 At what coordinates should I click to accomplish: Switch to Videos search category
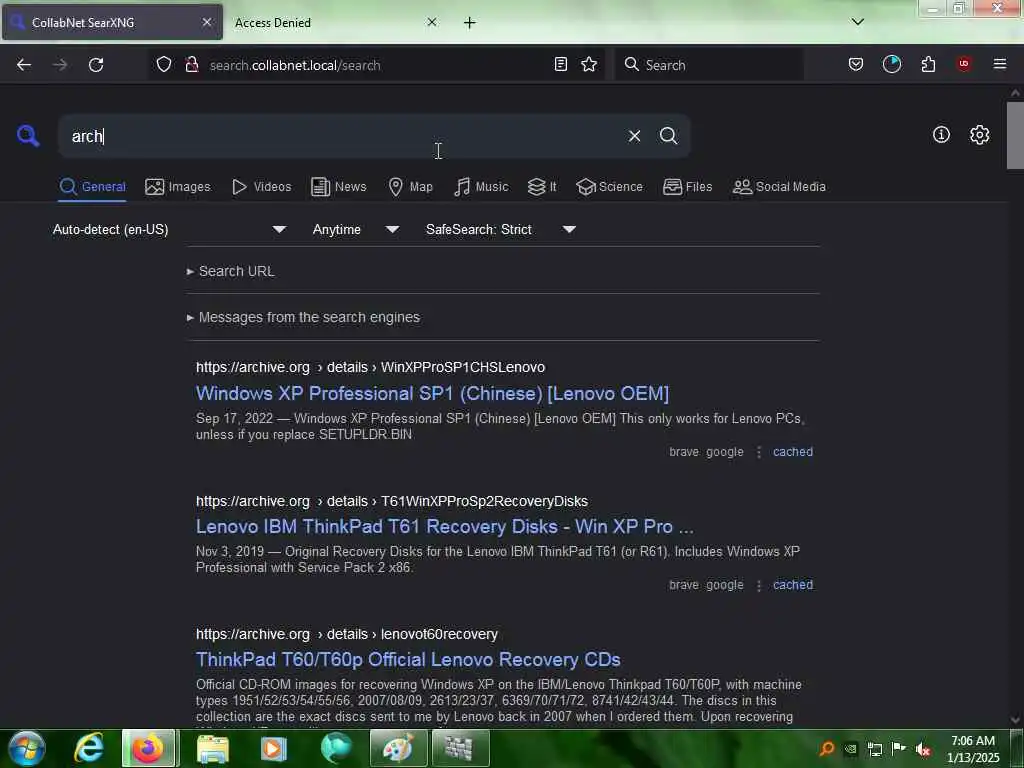[x=261, y=187]
